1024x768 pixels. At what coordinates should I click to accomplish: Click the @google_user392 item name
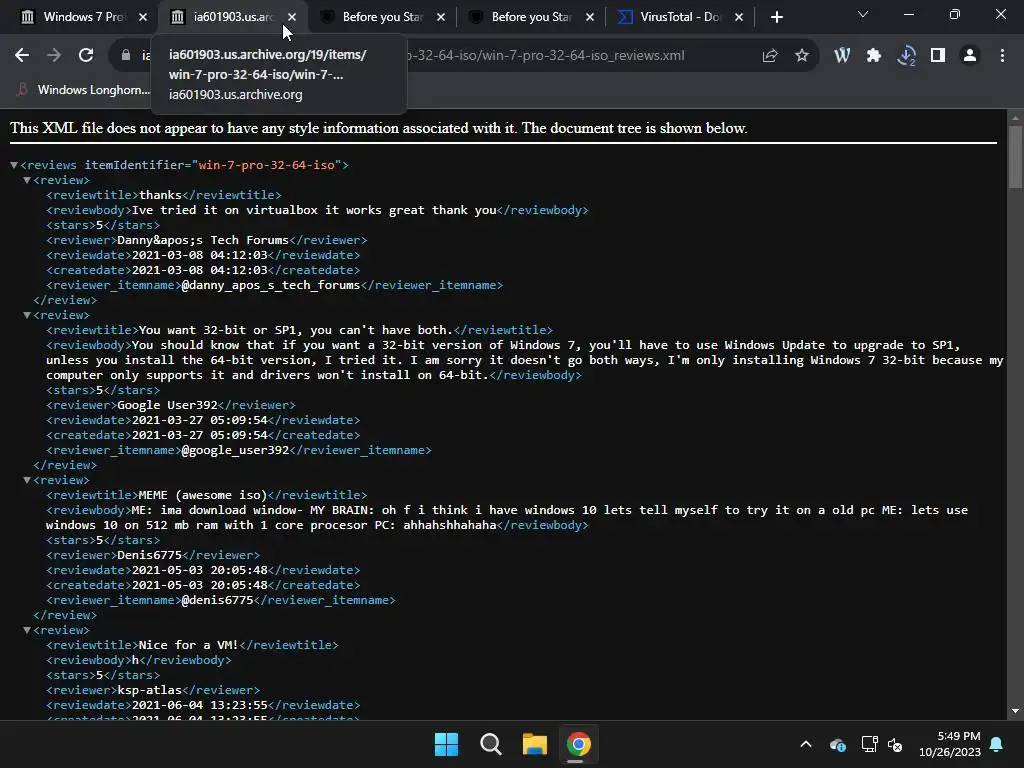(235, 451)
